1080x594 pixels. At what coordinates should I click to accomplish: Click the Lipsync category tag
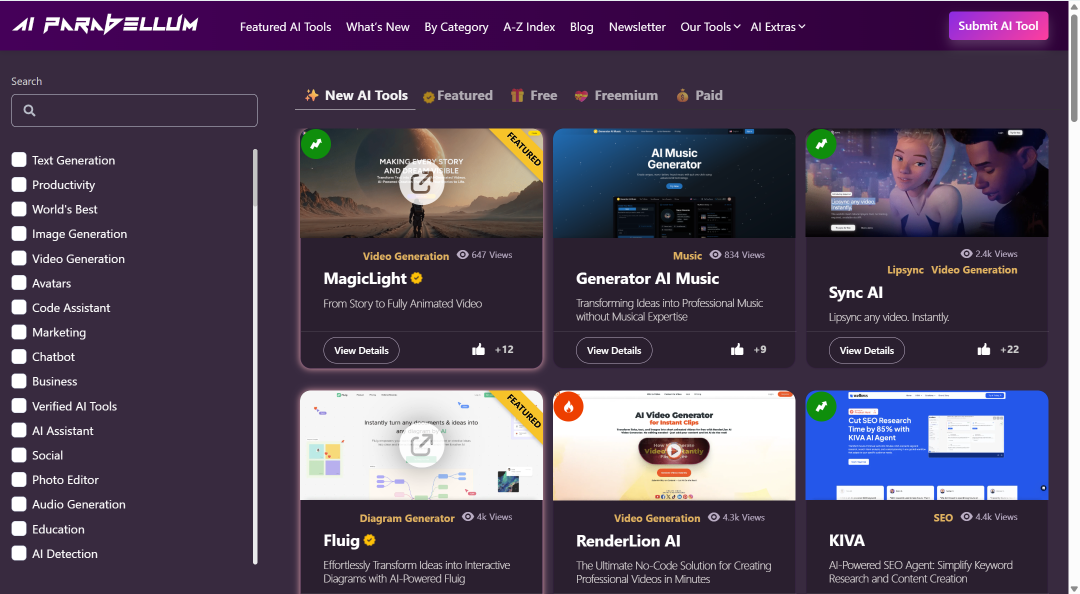(x=905, y=270)
